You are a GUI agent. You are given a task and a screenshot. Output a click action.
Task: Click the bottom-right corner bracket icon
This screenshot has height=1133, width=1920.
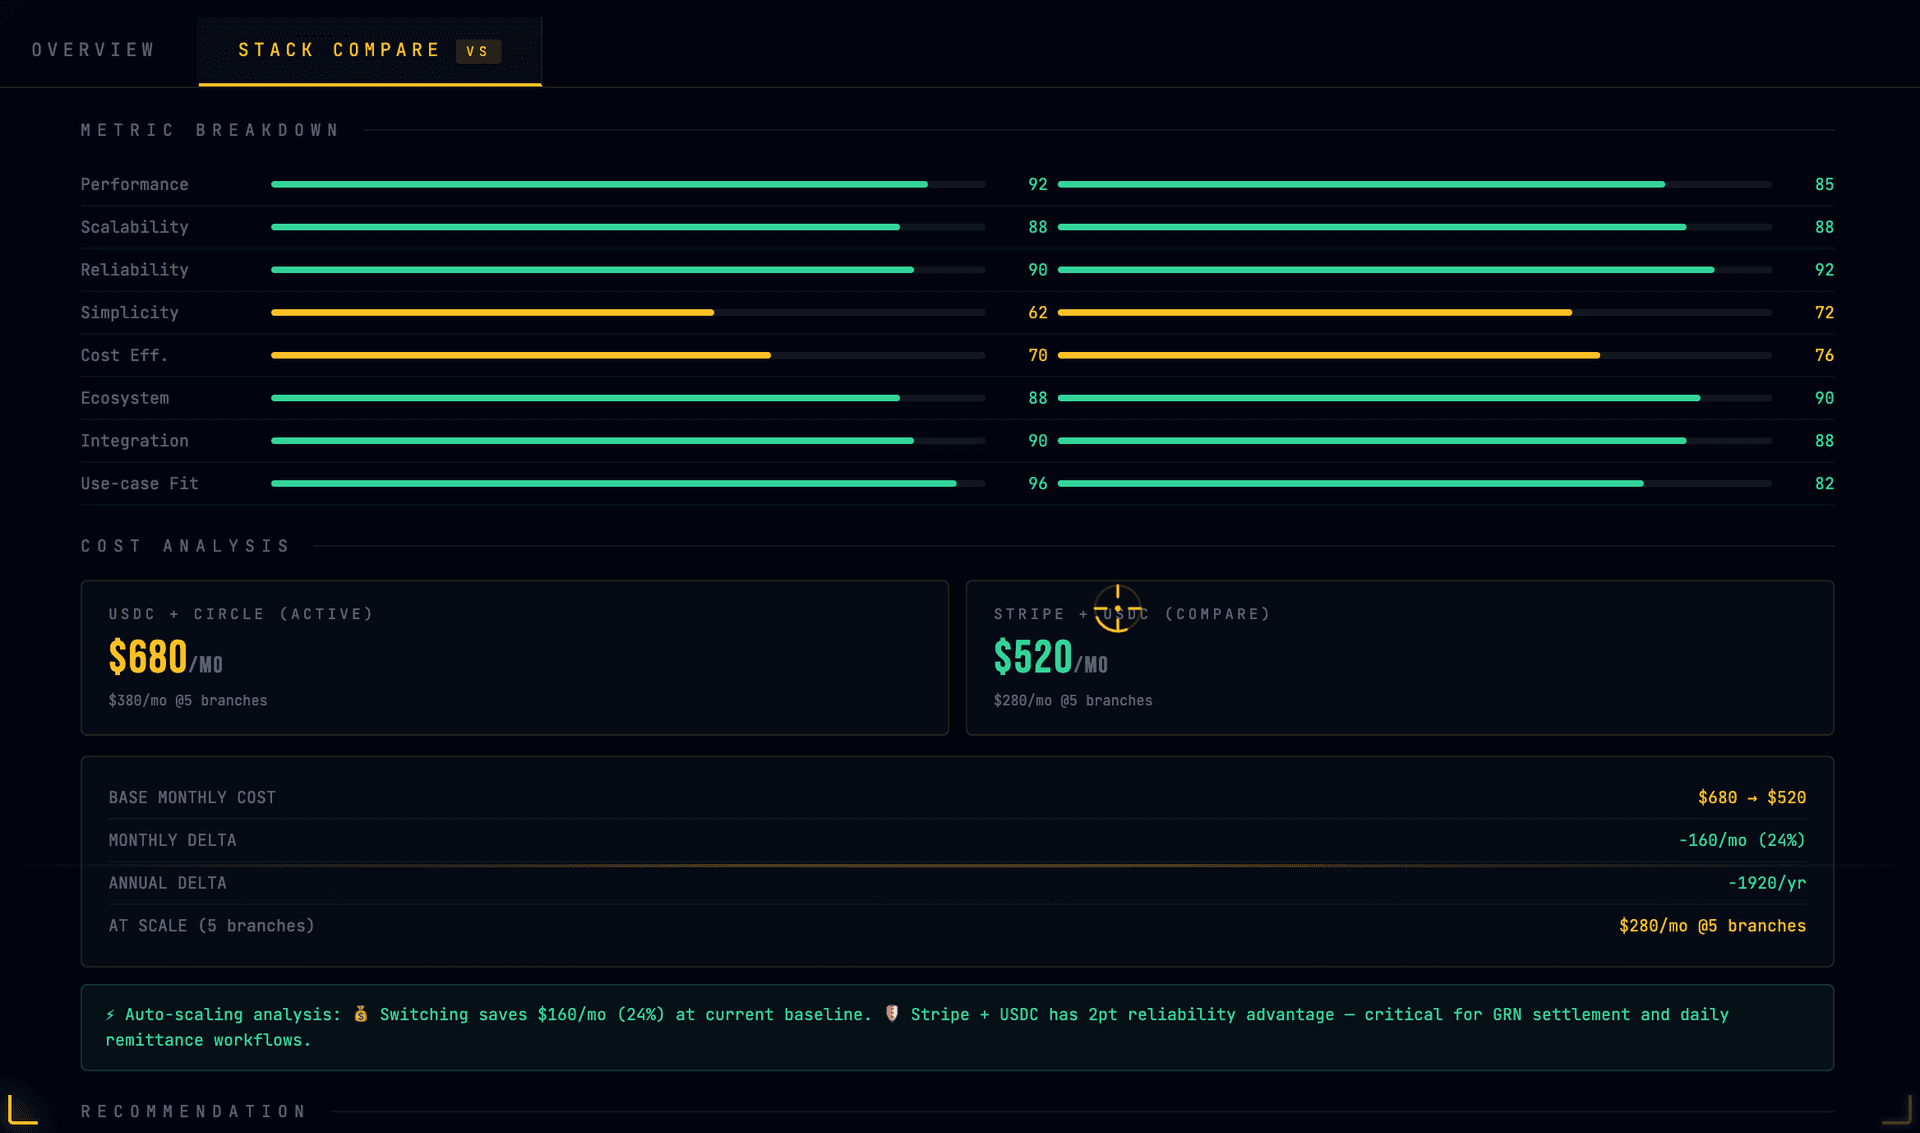click(1897, 1109)
